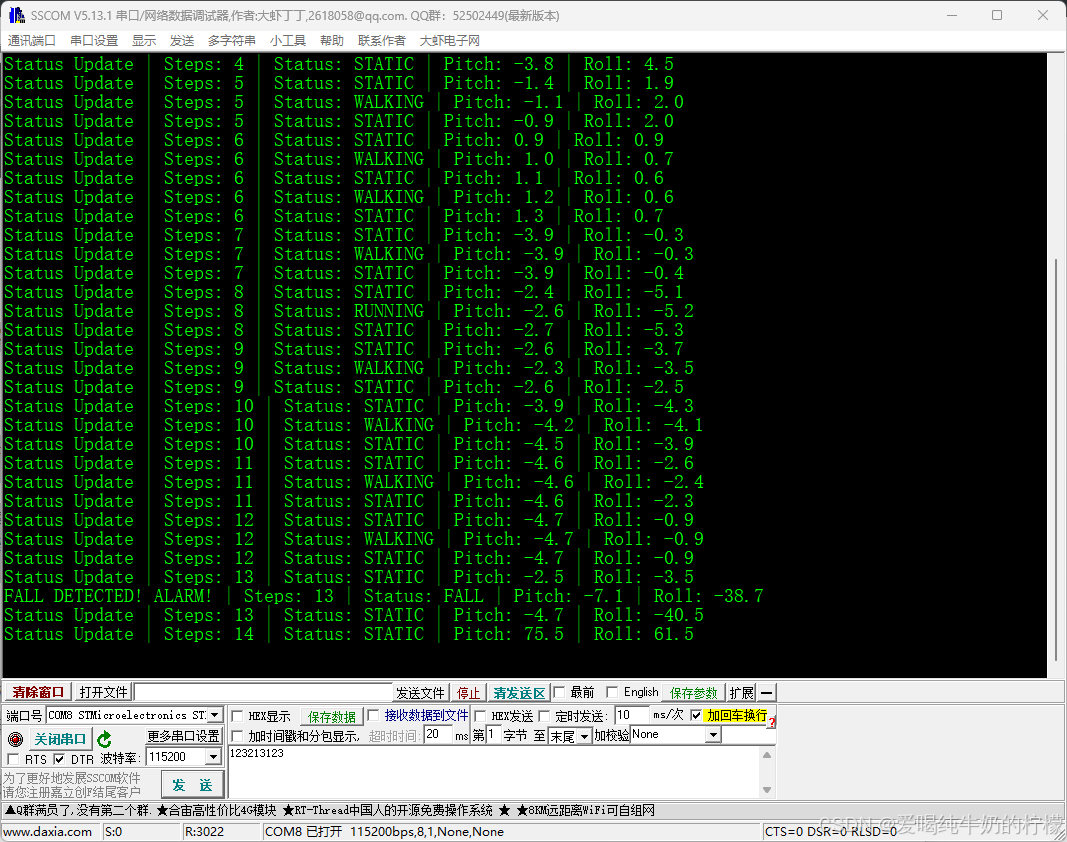
Task: Click the scrolling advertisement line about RT-Thread
Action: coord(329,810)
